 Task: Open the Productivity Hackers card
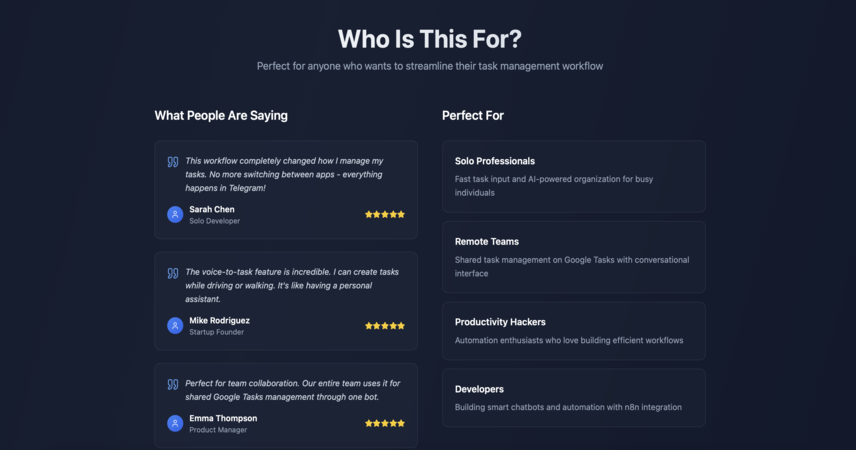click(x=574, y=331)
